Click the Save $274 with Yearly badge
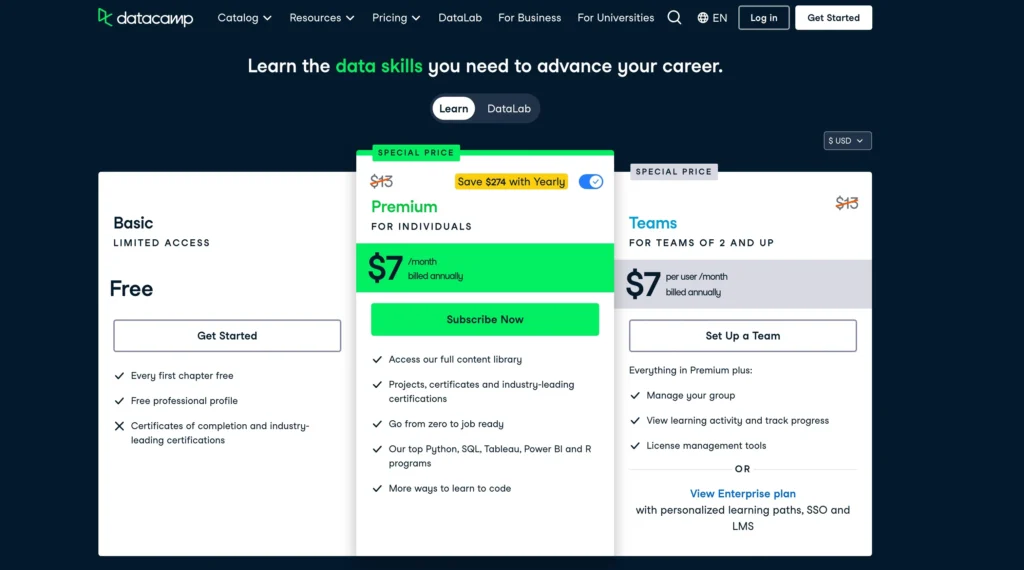The height and width of the screenshot is (570, 1024). (x=511, y=182)
